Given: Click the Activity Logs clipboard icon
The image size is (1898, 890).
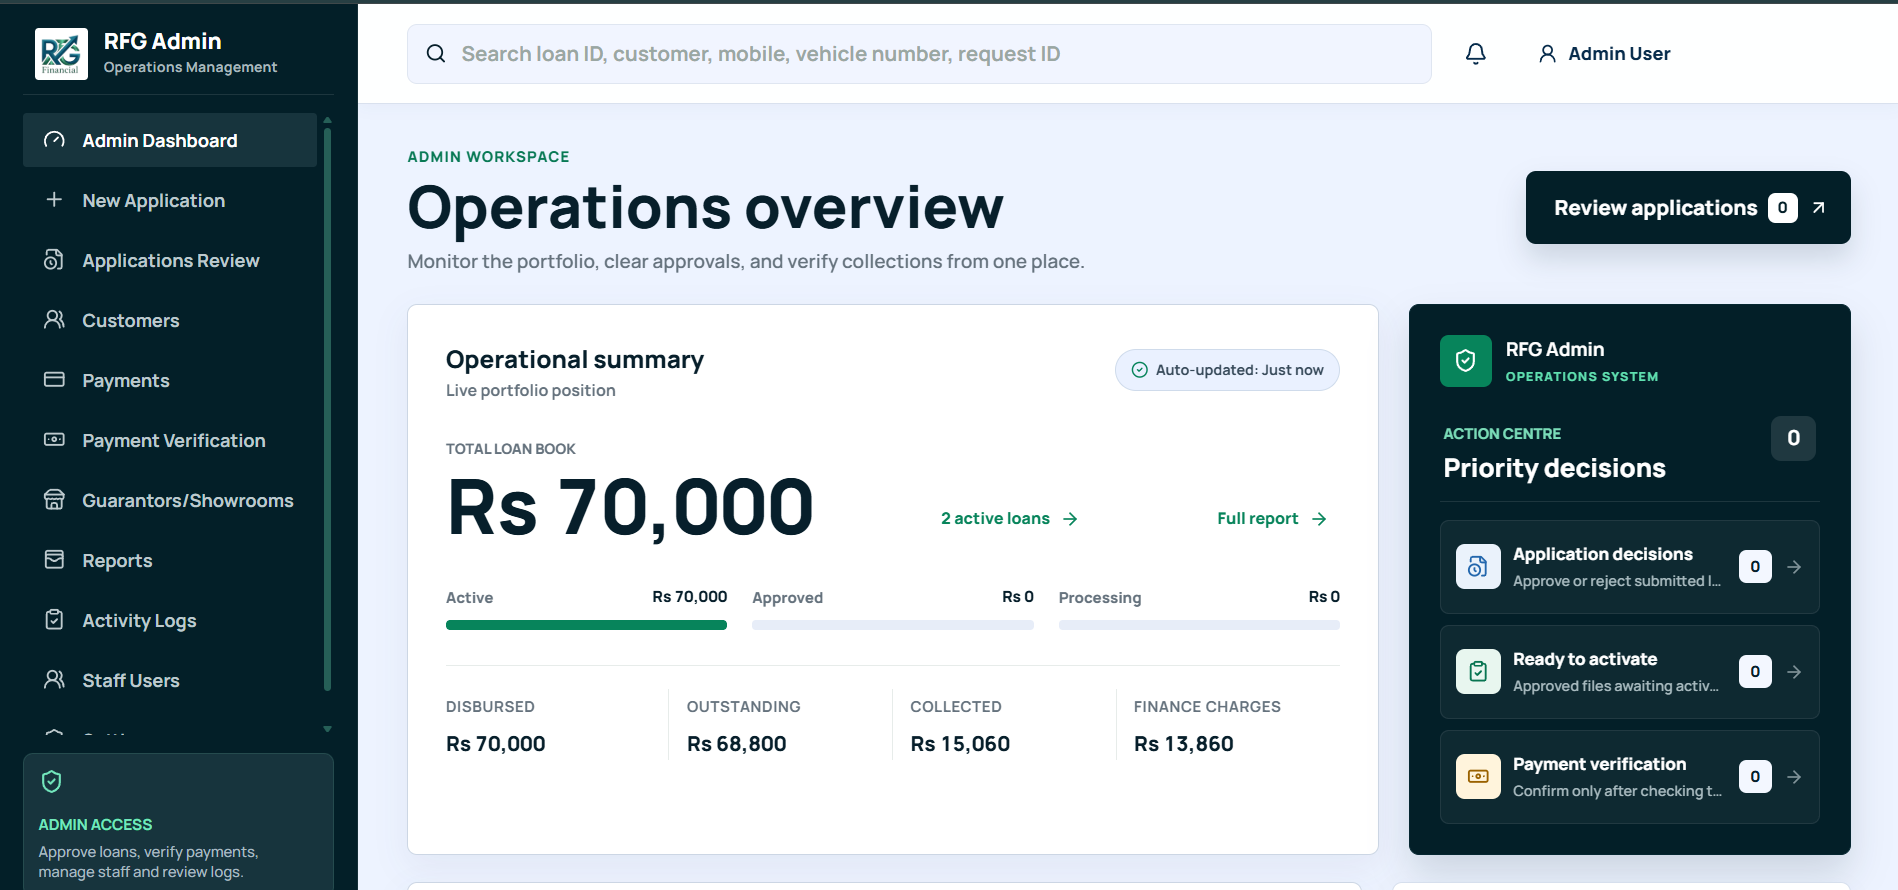Looking at the screenshot, I should tap(54, 620).
